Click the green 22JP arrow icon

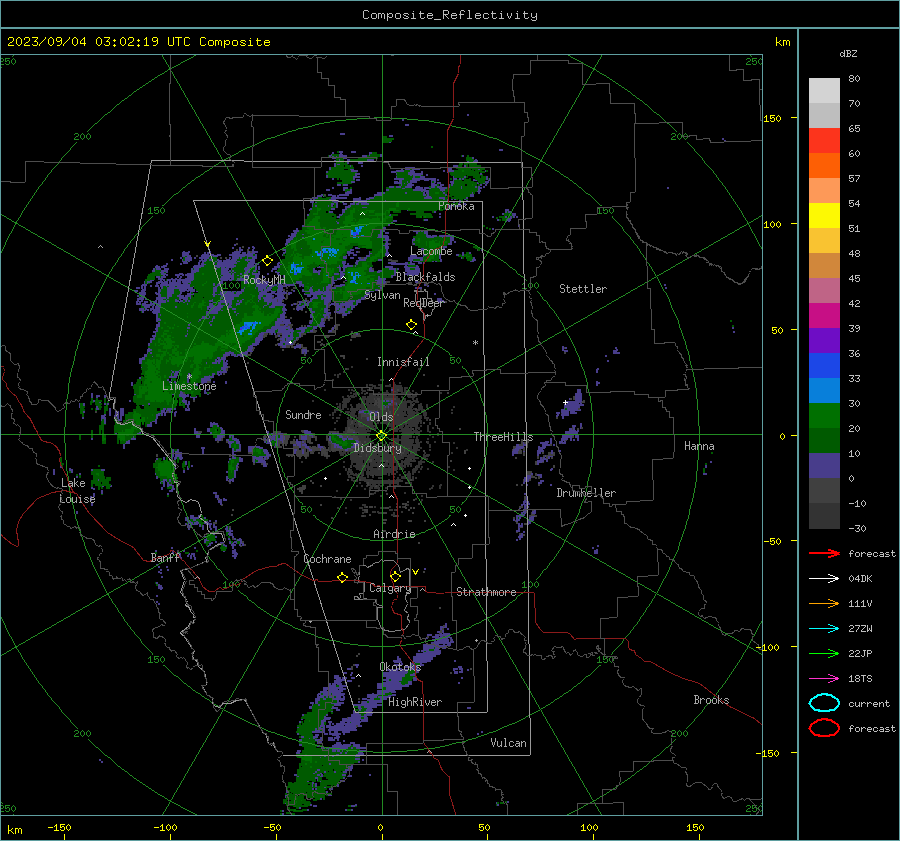coord(824,653)
